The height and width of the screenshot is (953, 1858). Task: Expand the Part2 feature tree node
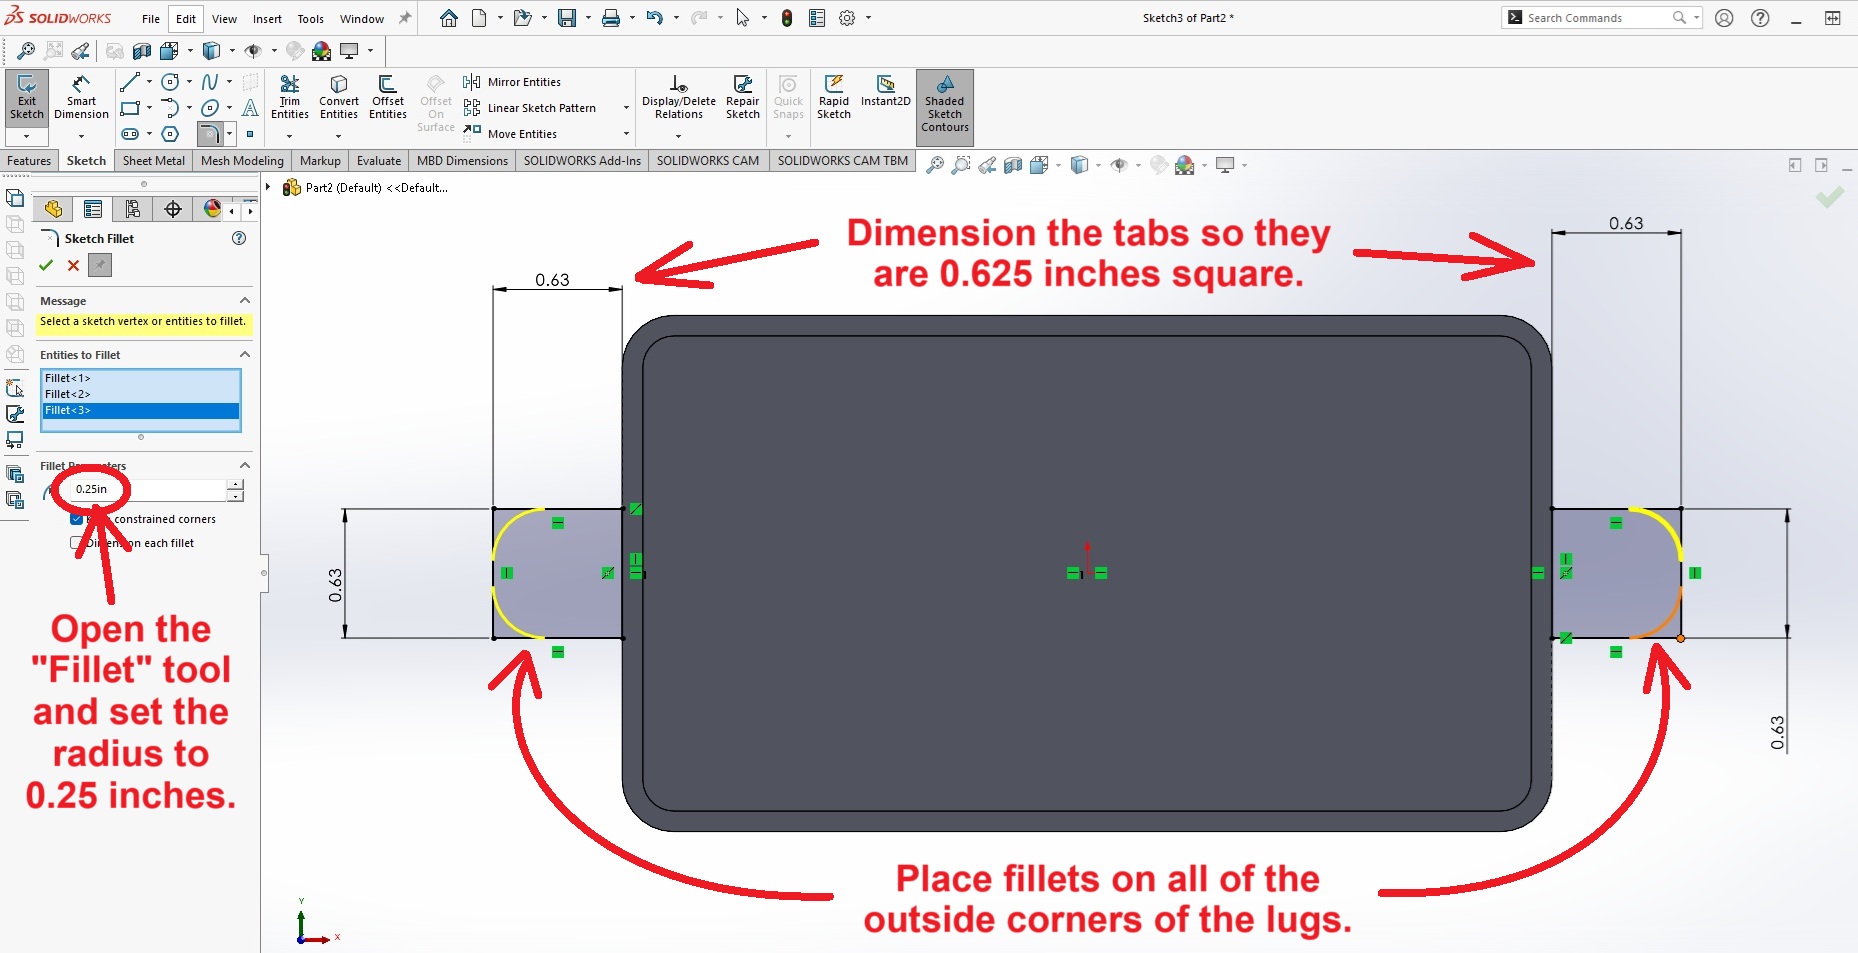(x=268, y=187)
